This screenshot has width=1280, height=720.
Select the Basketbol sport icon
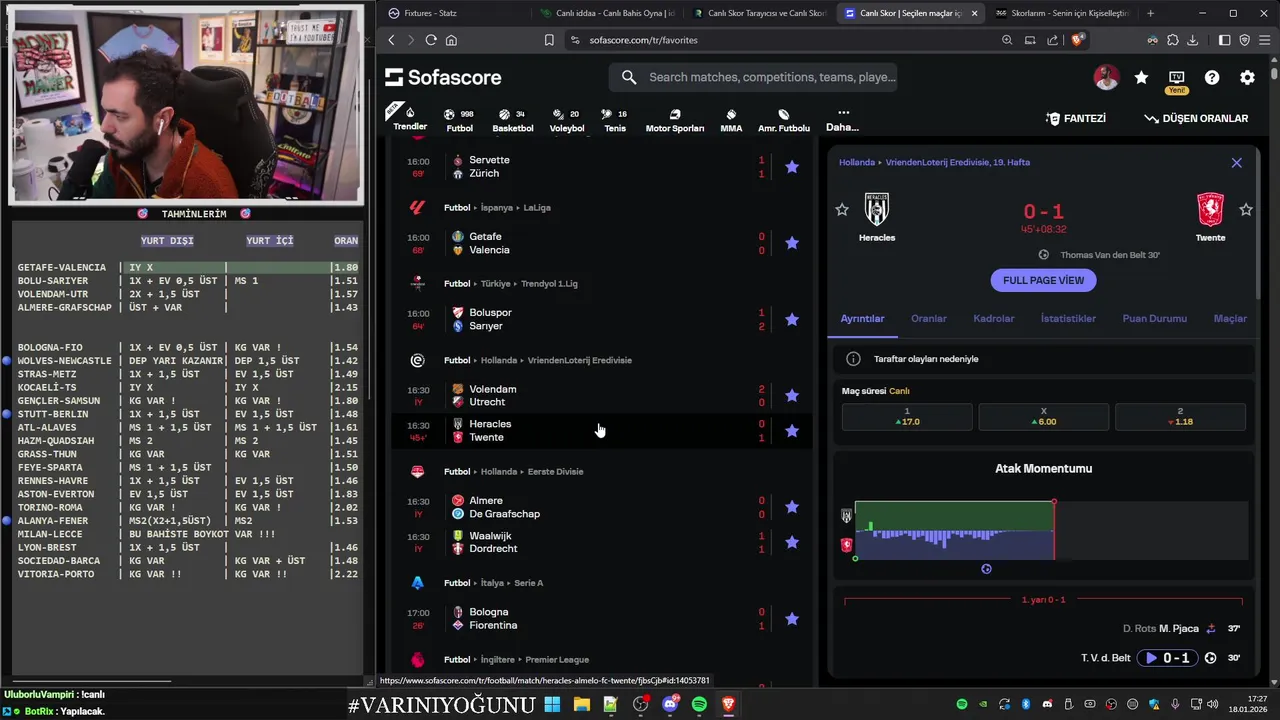pyautogui.click(x=512, y=120)
